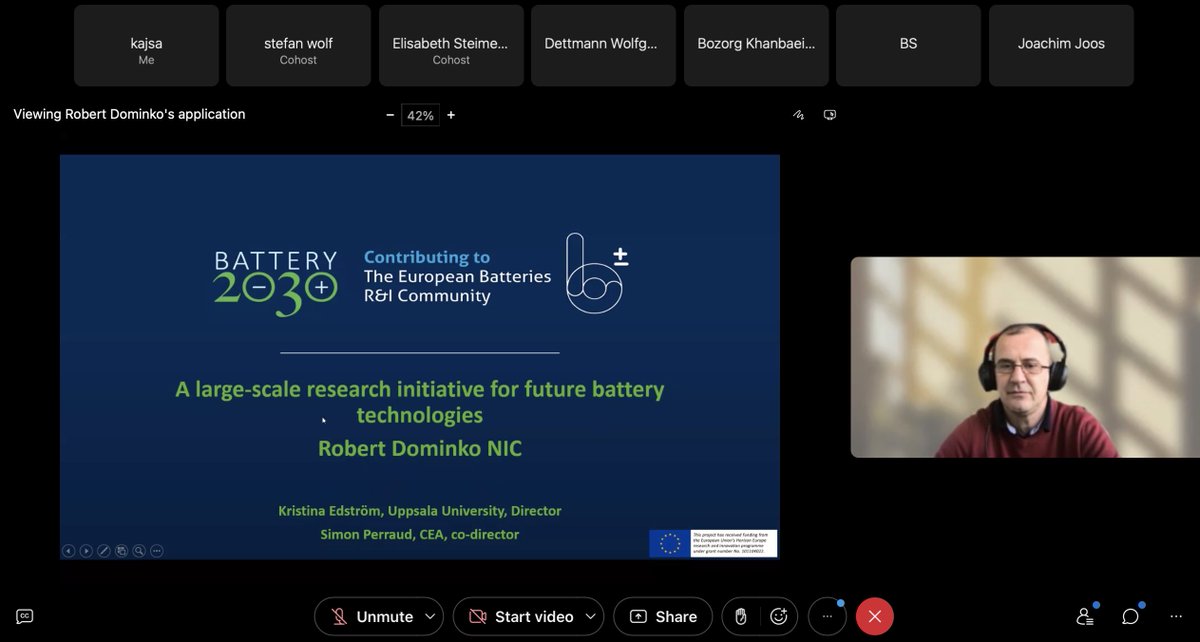Click the BATTERY 2030+ logo on slide
This screenshot has height=642, width=1200.
tap(276, 284)
